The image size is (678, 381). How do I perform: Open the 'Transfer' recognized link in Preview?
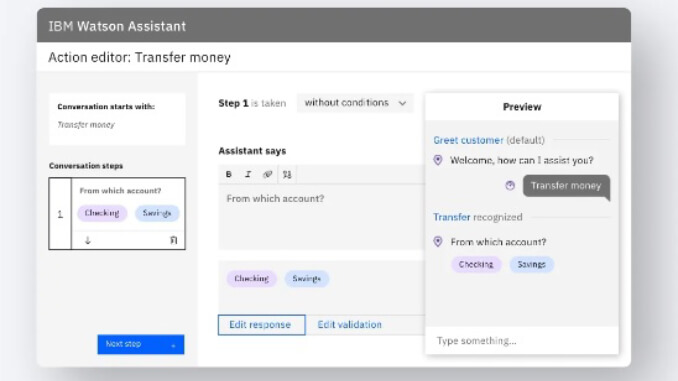(x=452, y=217)
